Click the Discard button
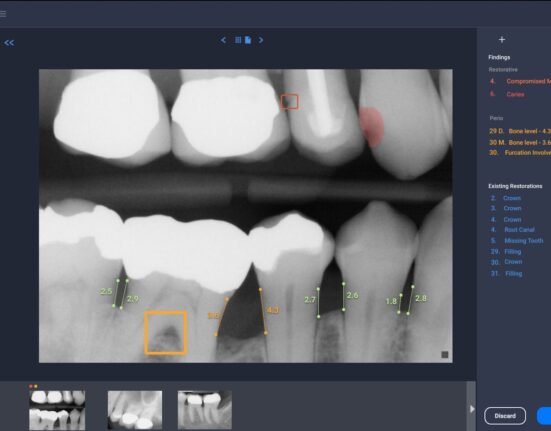 tap(505, 416)
